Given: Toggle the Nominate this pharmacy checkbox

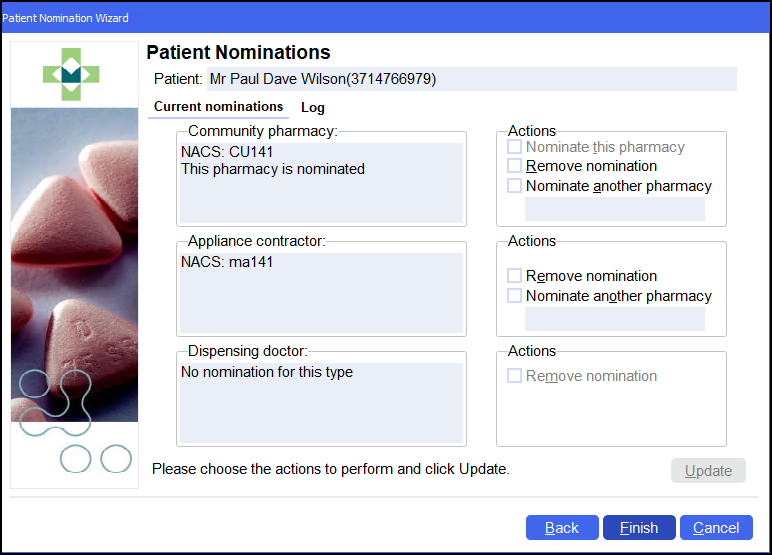Looking at the screenshot, I should pos(515,147).
